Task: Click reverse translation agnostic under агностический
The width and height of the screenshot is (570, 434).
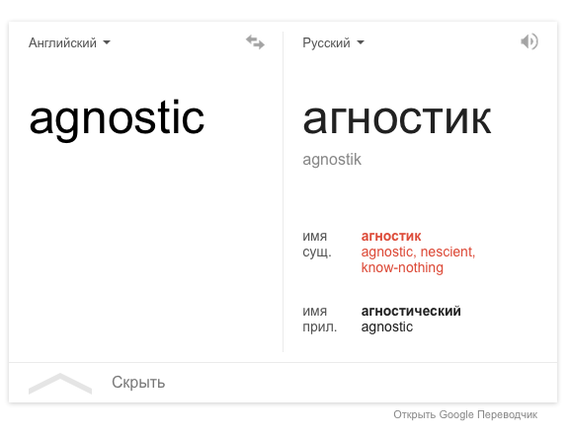Action: pyautogui.click(x=387, y=327)
